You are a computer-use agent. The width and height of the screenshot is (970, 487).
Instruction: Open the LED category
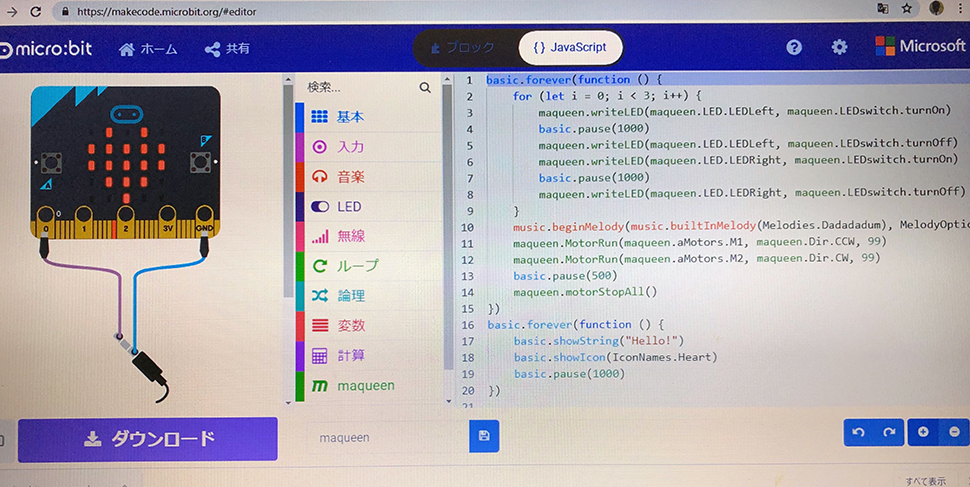[368, 207]
